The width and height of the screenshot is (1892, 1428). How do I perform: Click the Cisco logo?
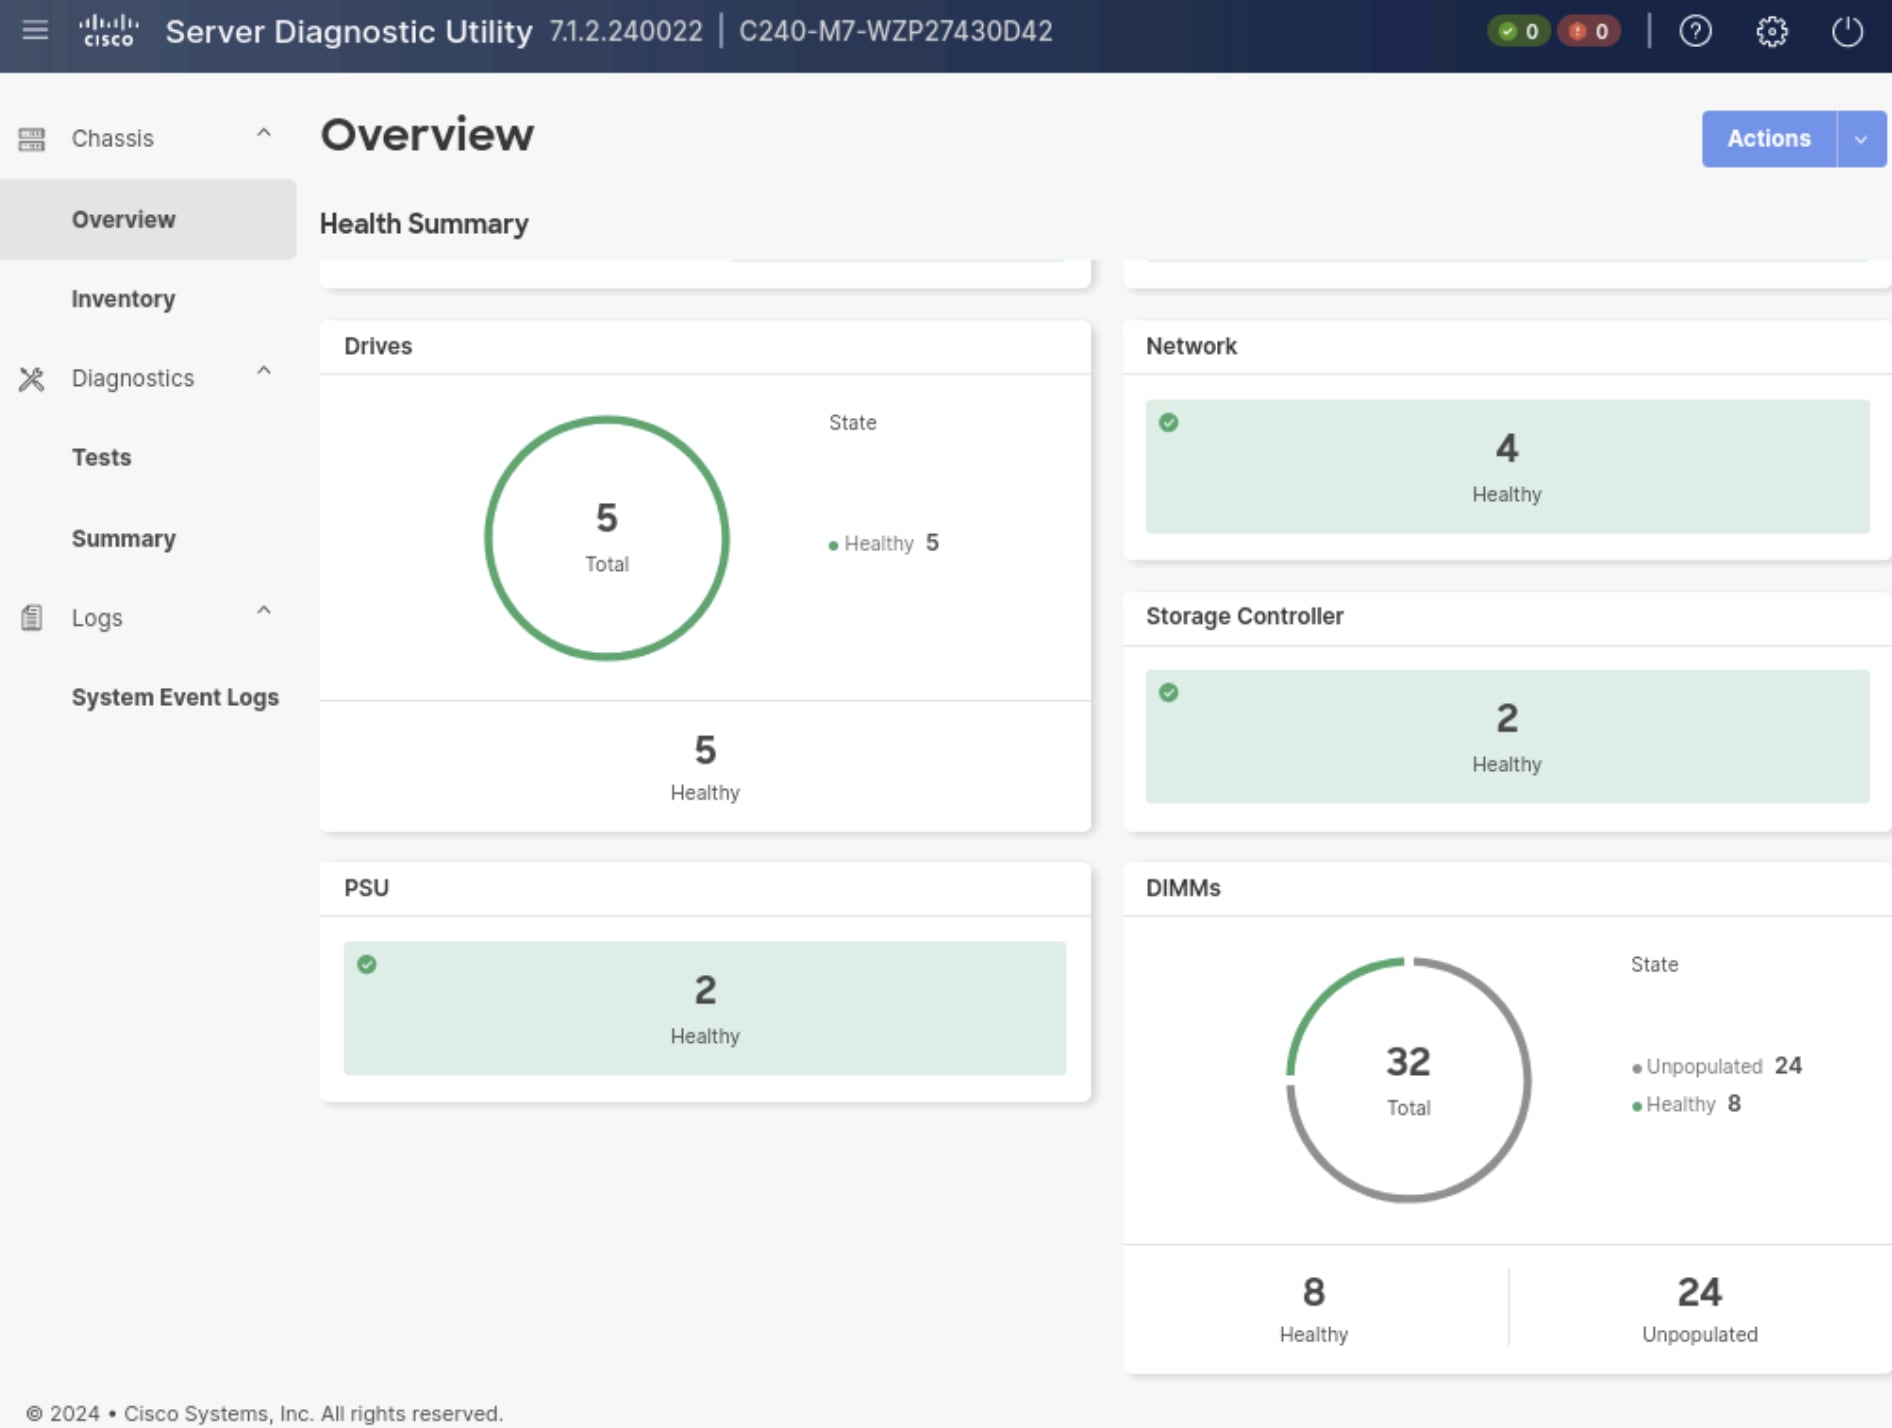[x=108, y=28]
